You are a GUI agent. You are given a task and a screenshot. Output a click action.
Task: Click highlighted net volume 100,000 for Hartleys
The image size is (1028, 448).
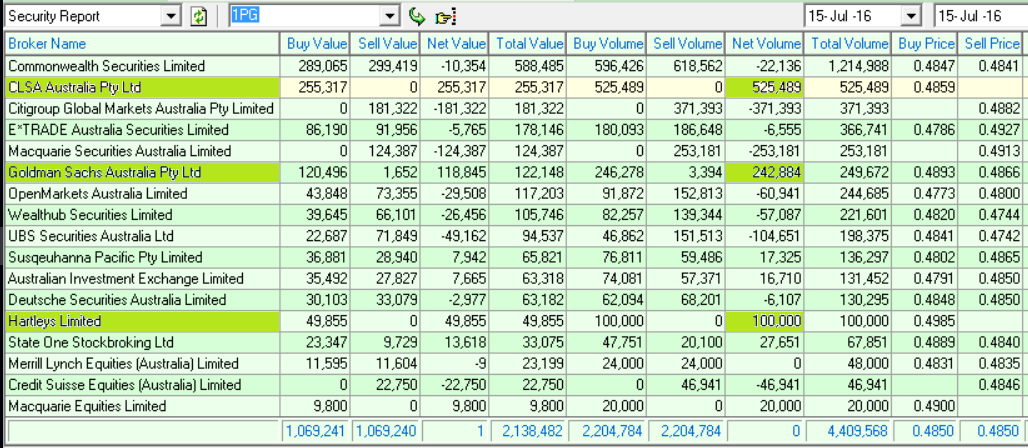765,321
